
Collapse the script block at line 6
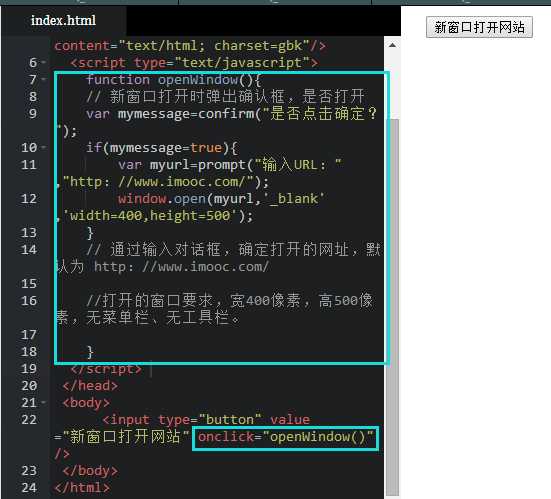point(44,63)
